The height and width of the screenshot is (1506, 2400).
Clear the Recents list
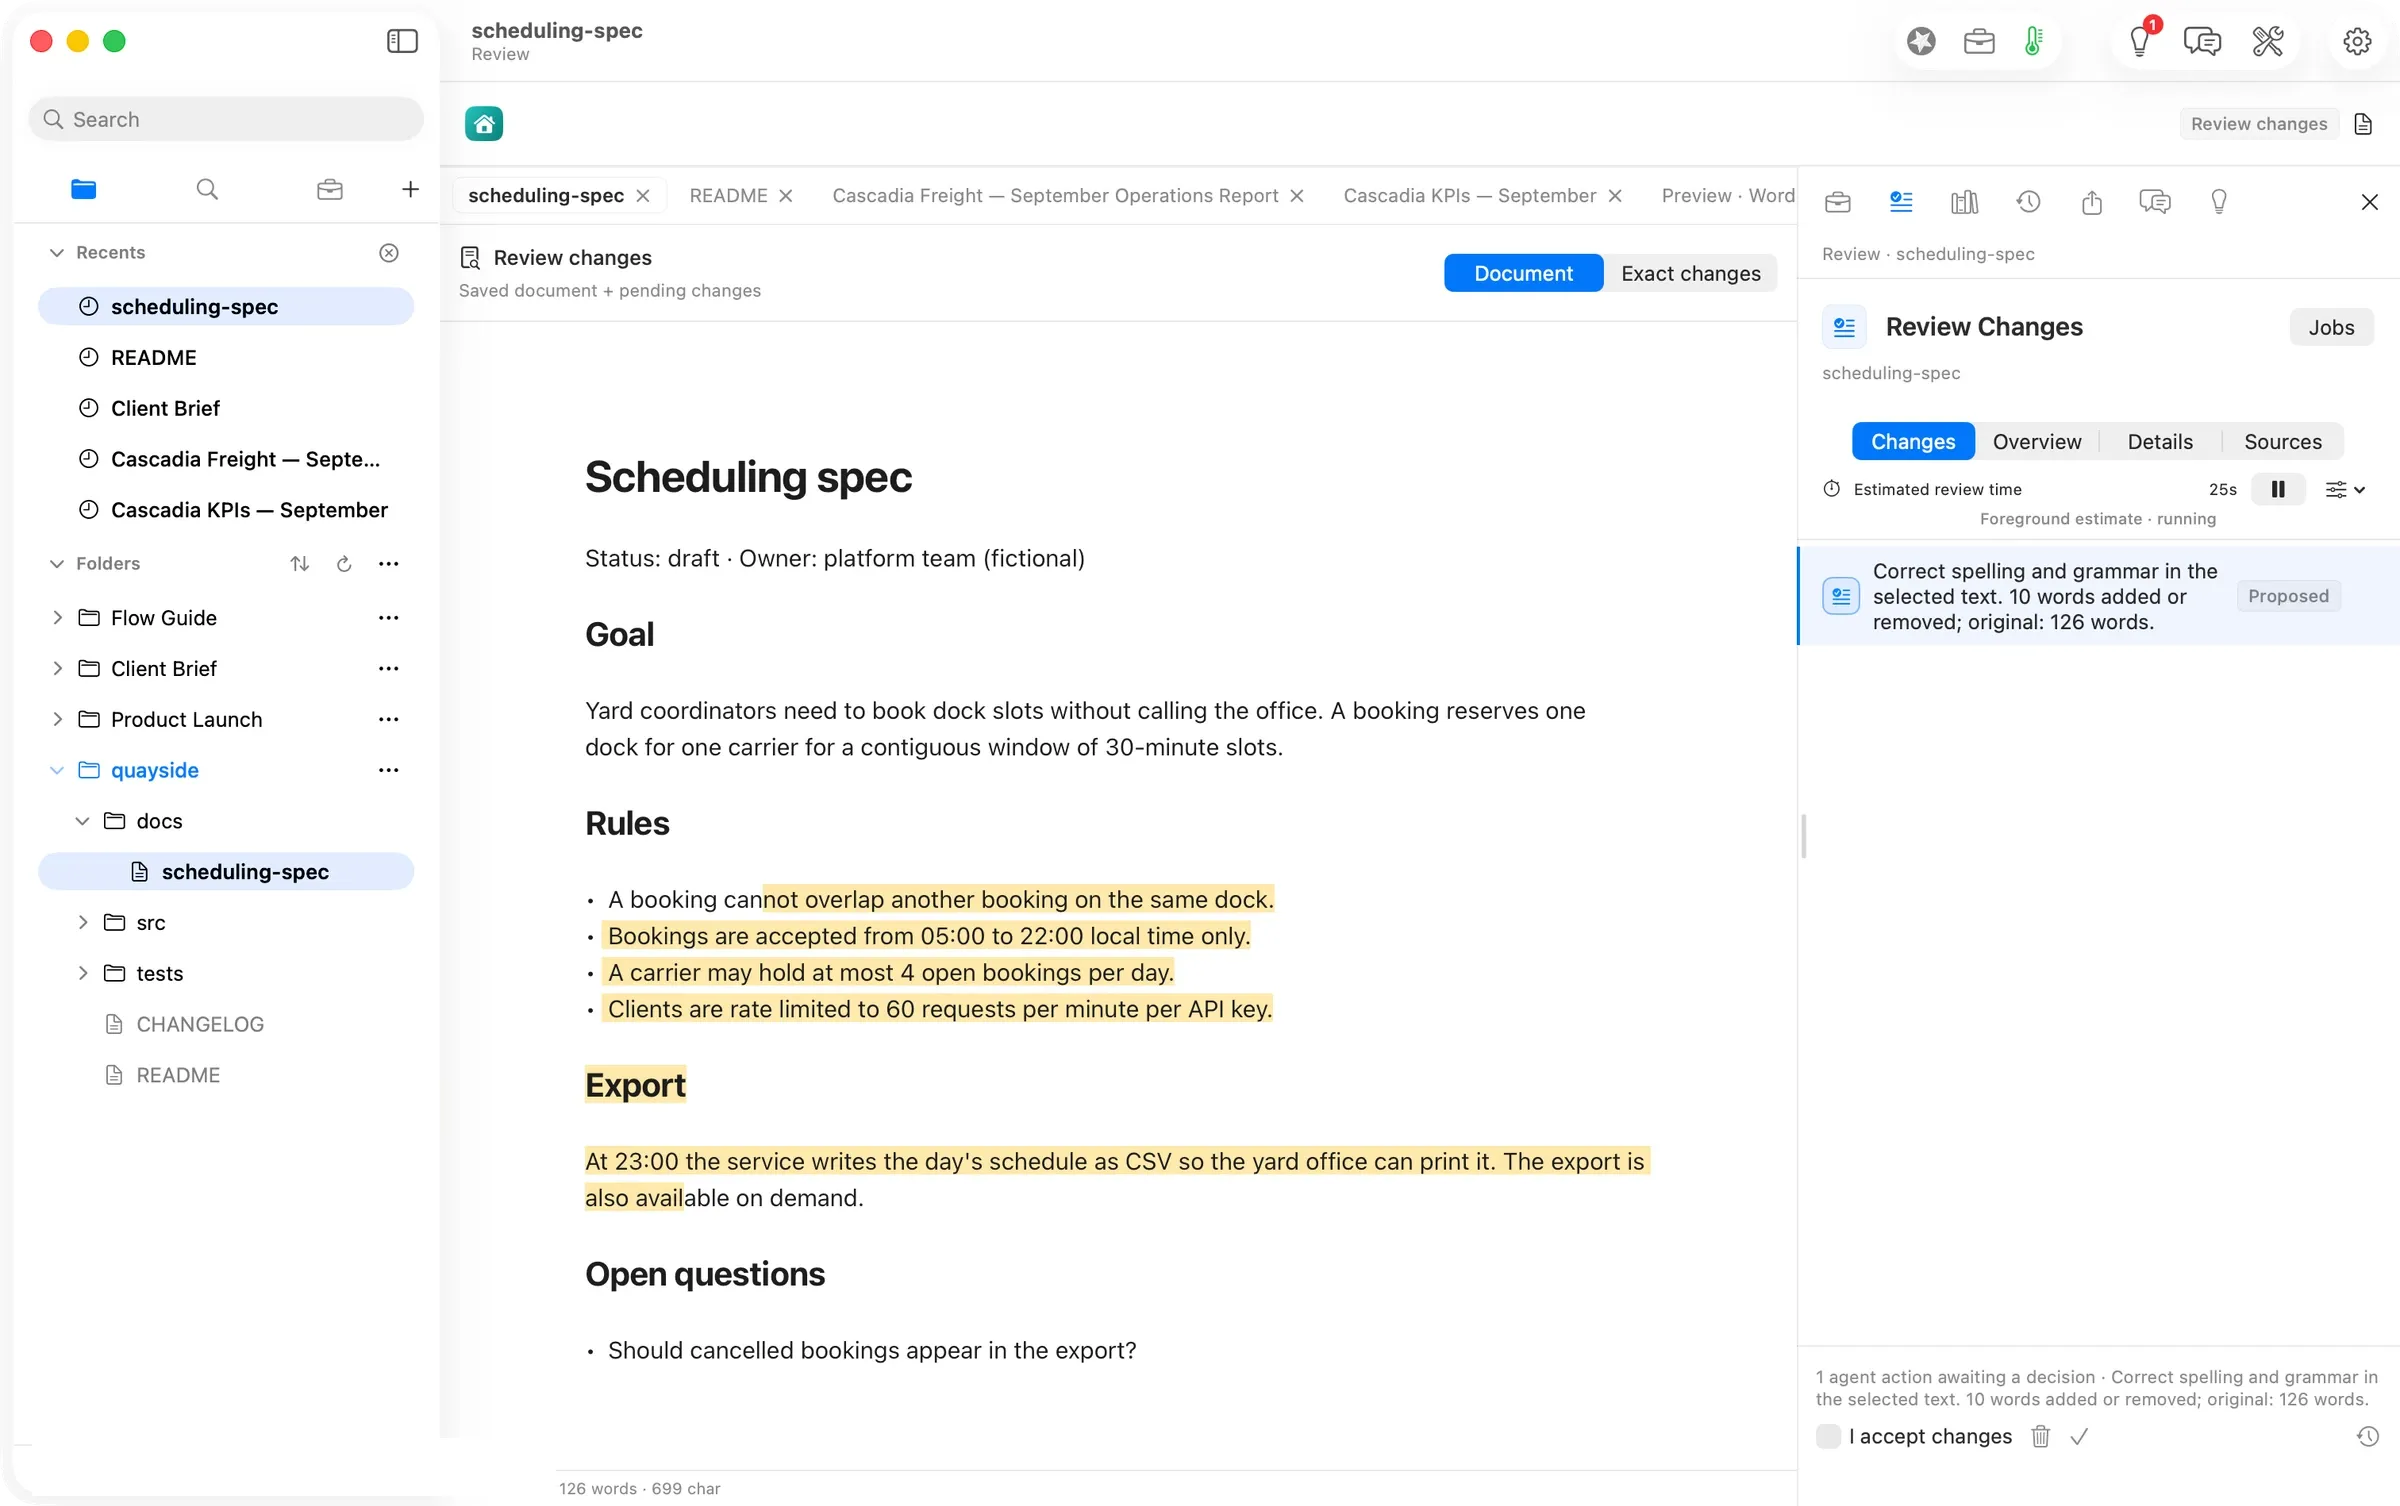click(389, 253)
